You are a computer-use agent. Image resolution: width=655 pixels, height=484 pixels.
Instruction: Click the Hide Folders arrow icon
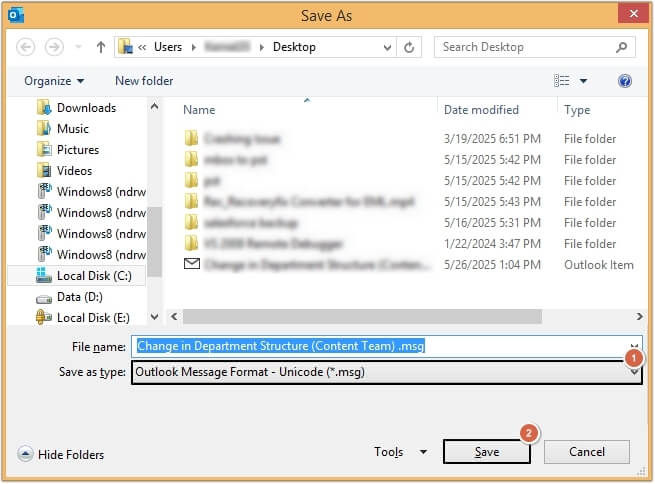coord(25,454)
